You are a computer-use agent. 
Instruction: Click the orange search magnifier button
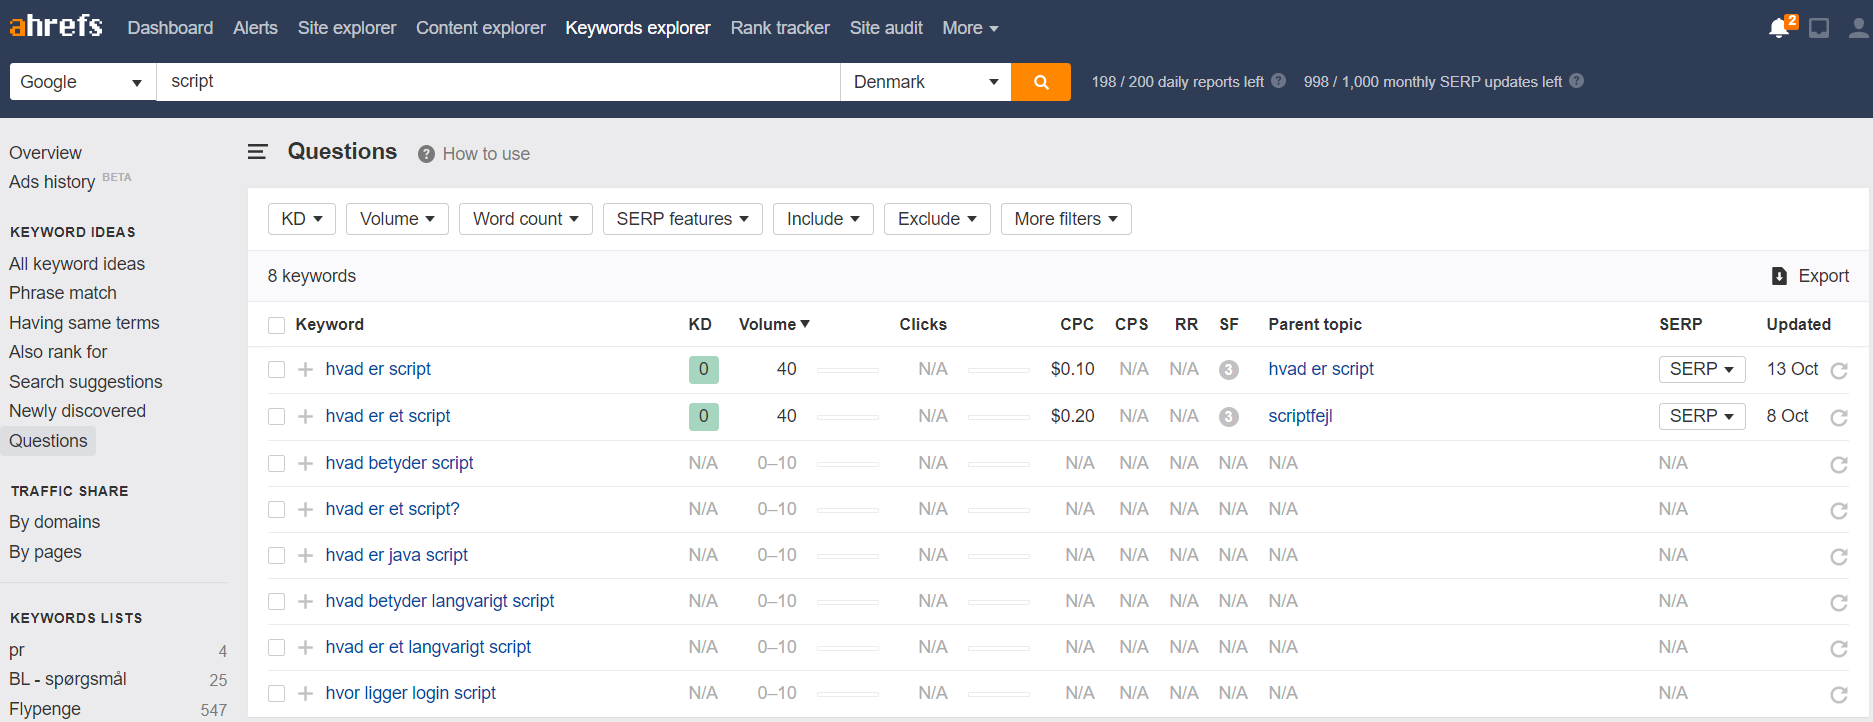(x=1040, y=82)
